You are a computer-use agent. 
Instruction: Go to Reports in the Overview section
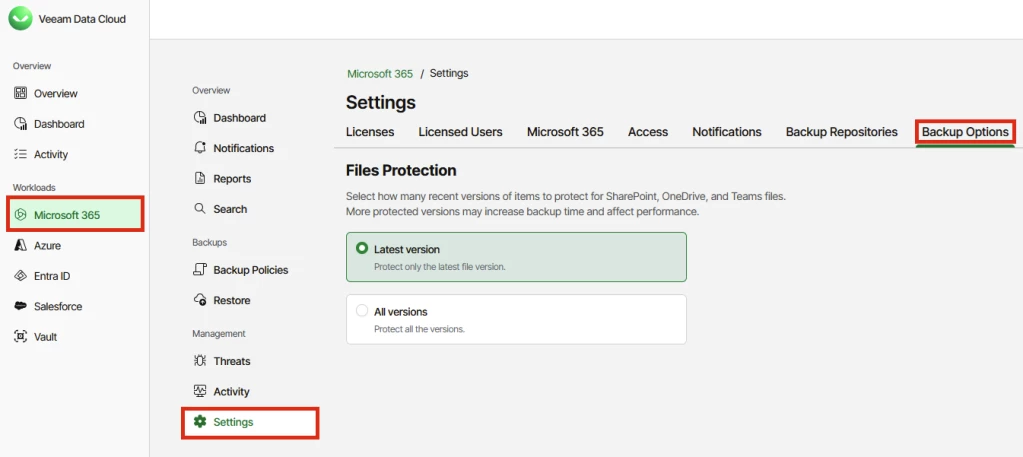tap(232, 179)
